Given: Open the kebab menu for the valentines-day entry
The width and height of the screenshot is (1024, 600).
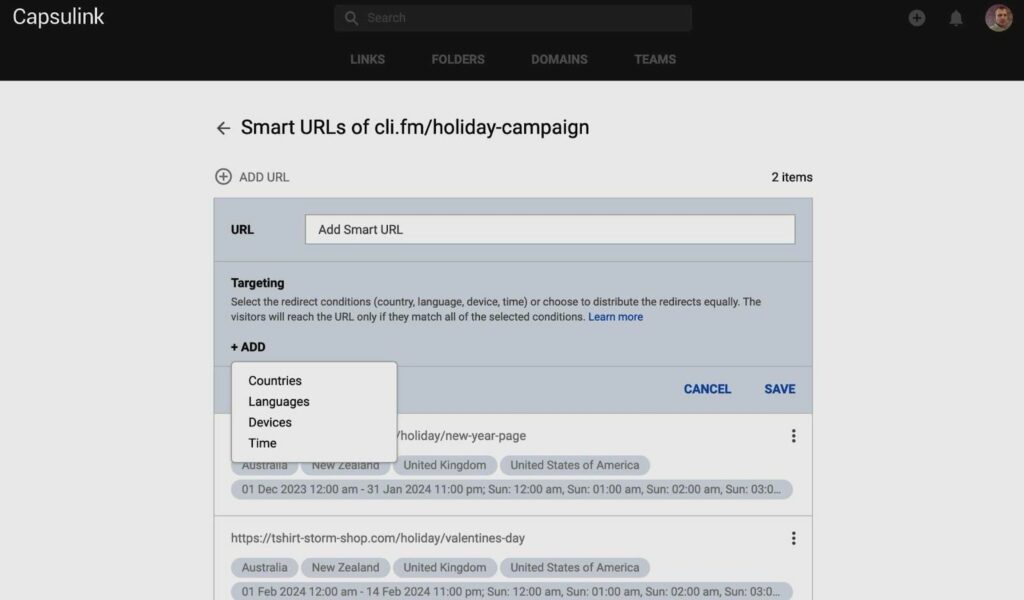Looking at the screenshot, I should click(x=793, y=538).
